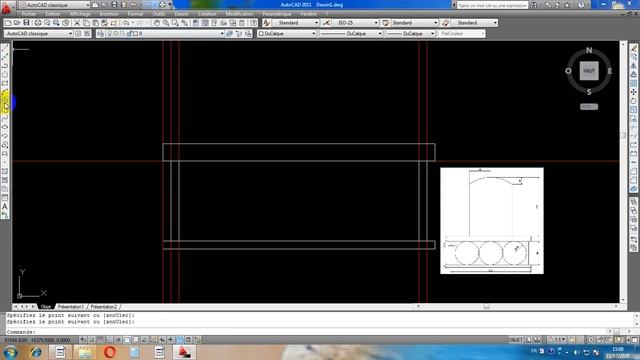
Task: Click the Save diskette icon in Standard toolbar
Action: [x=26, y=23]
